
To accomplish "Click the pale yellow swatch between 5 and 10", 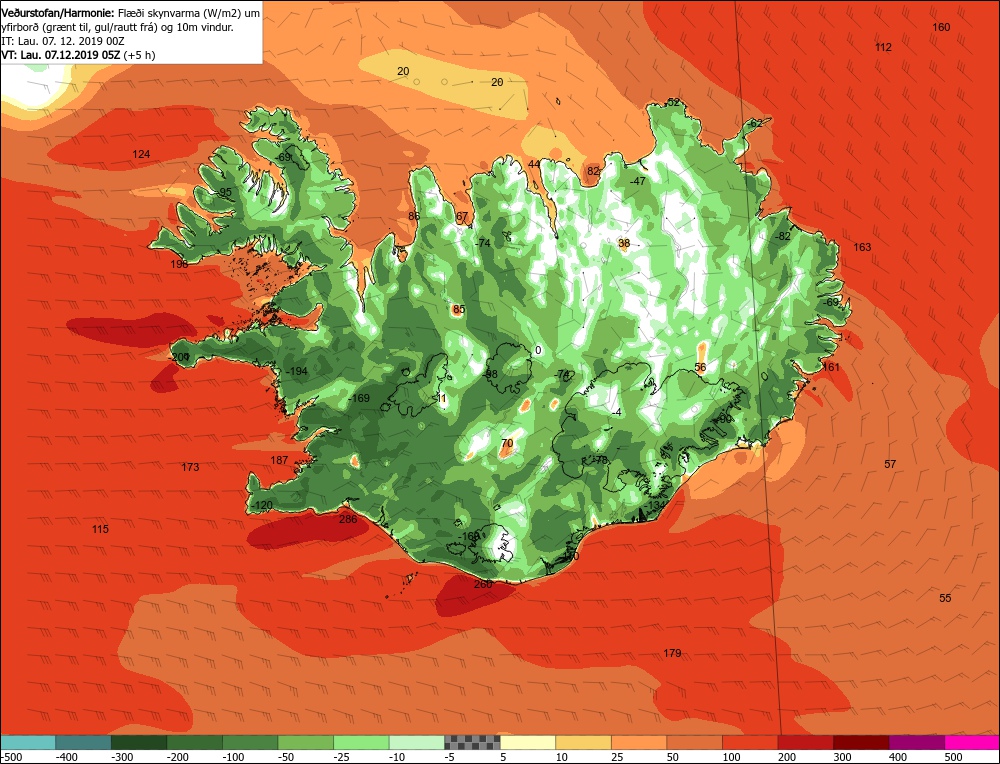I will coord(528,742).
